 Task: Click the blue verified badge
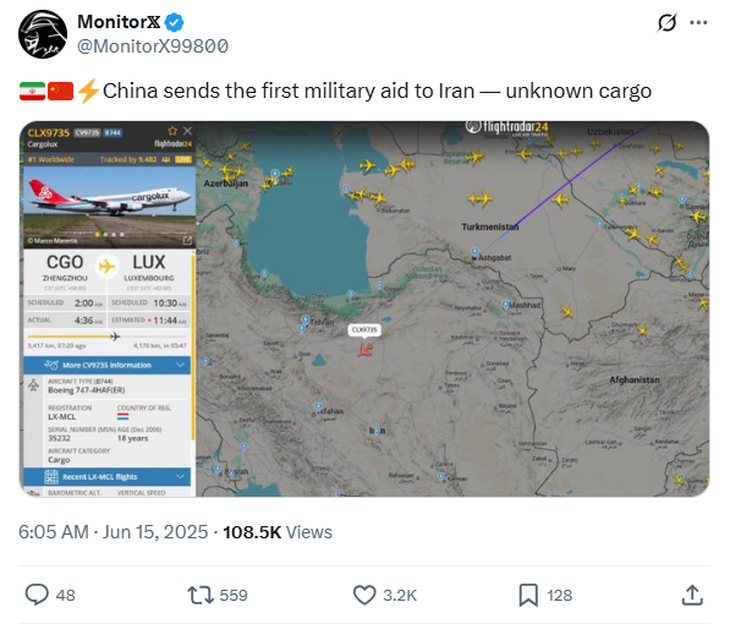pos(174,22)
